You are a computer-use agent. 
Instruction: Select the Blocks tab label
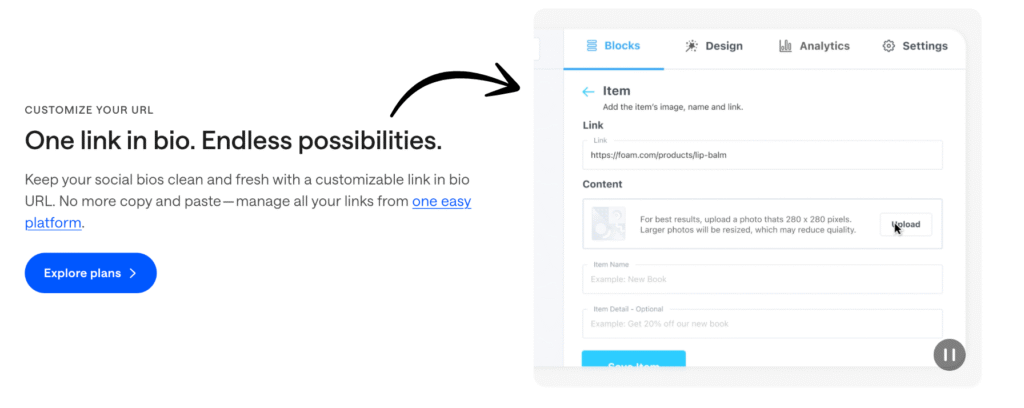[622, 46]
